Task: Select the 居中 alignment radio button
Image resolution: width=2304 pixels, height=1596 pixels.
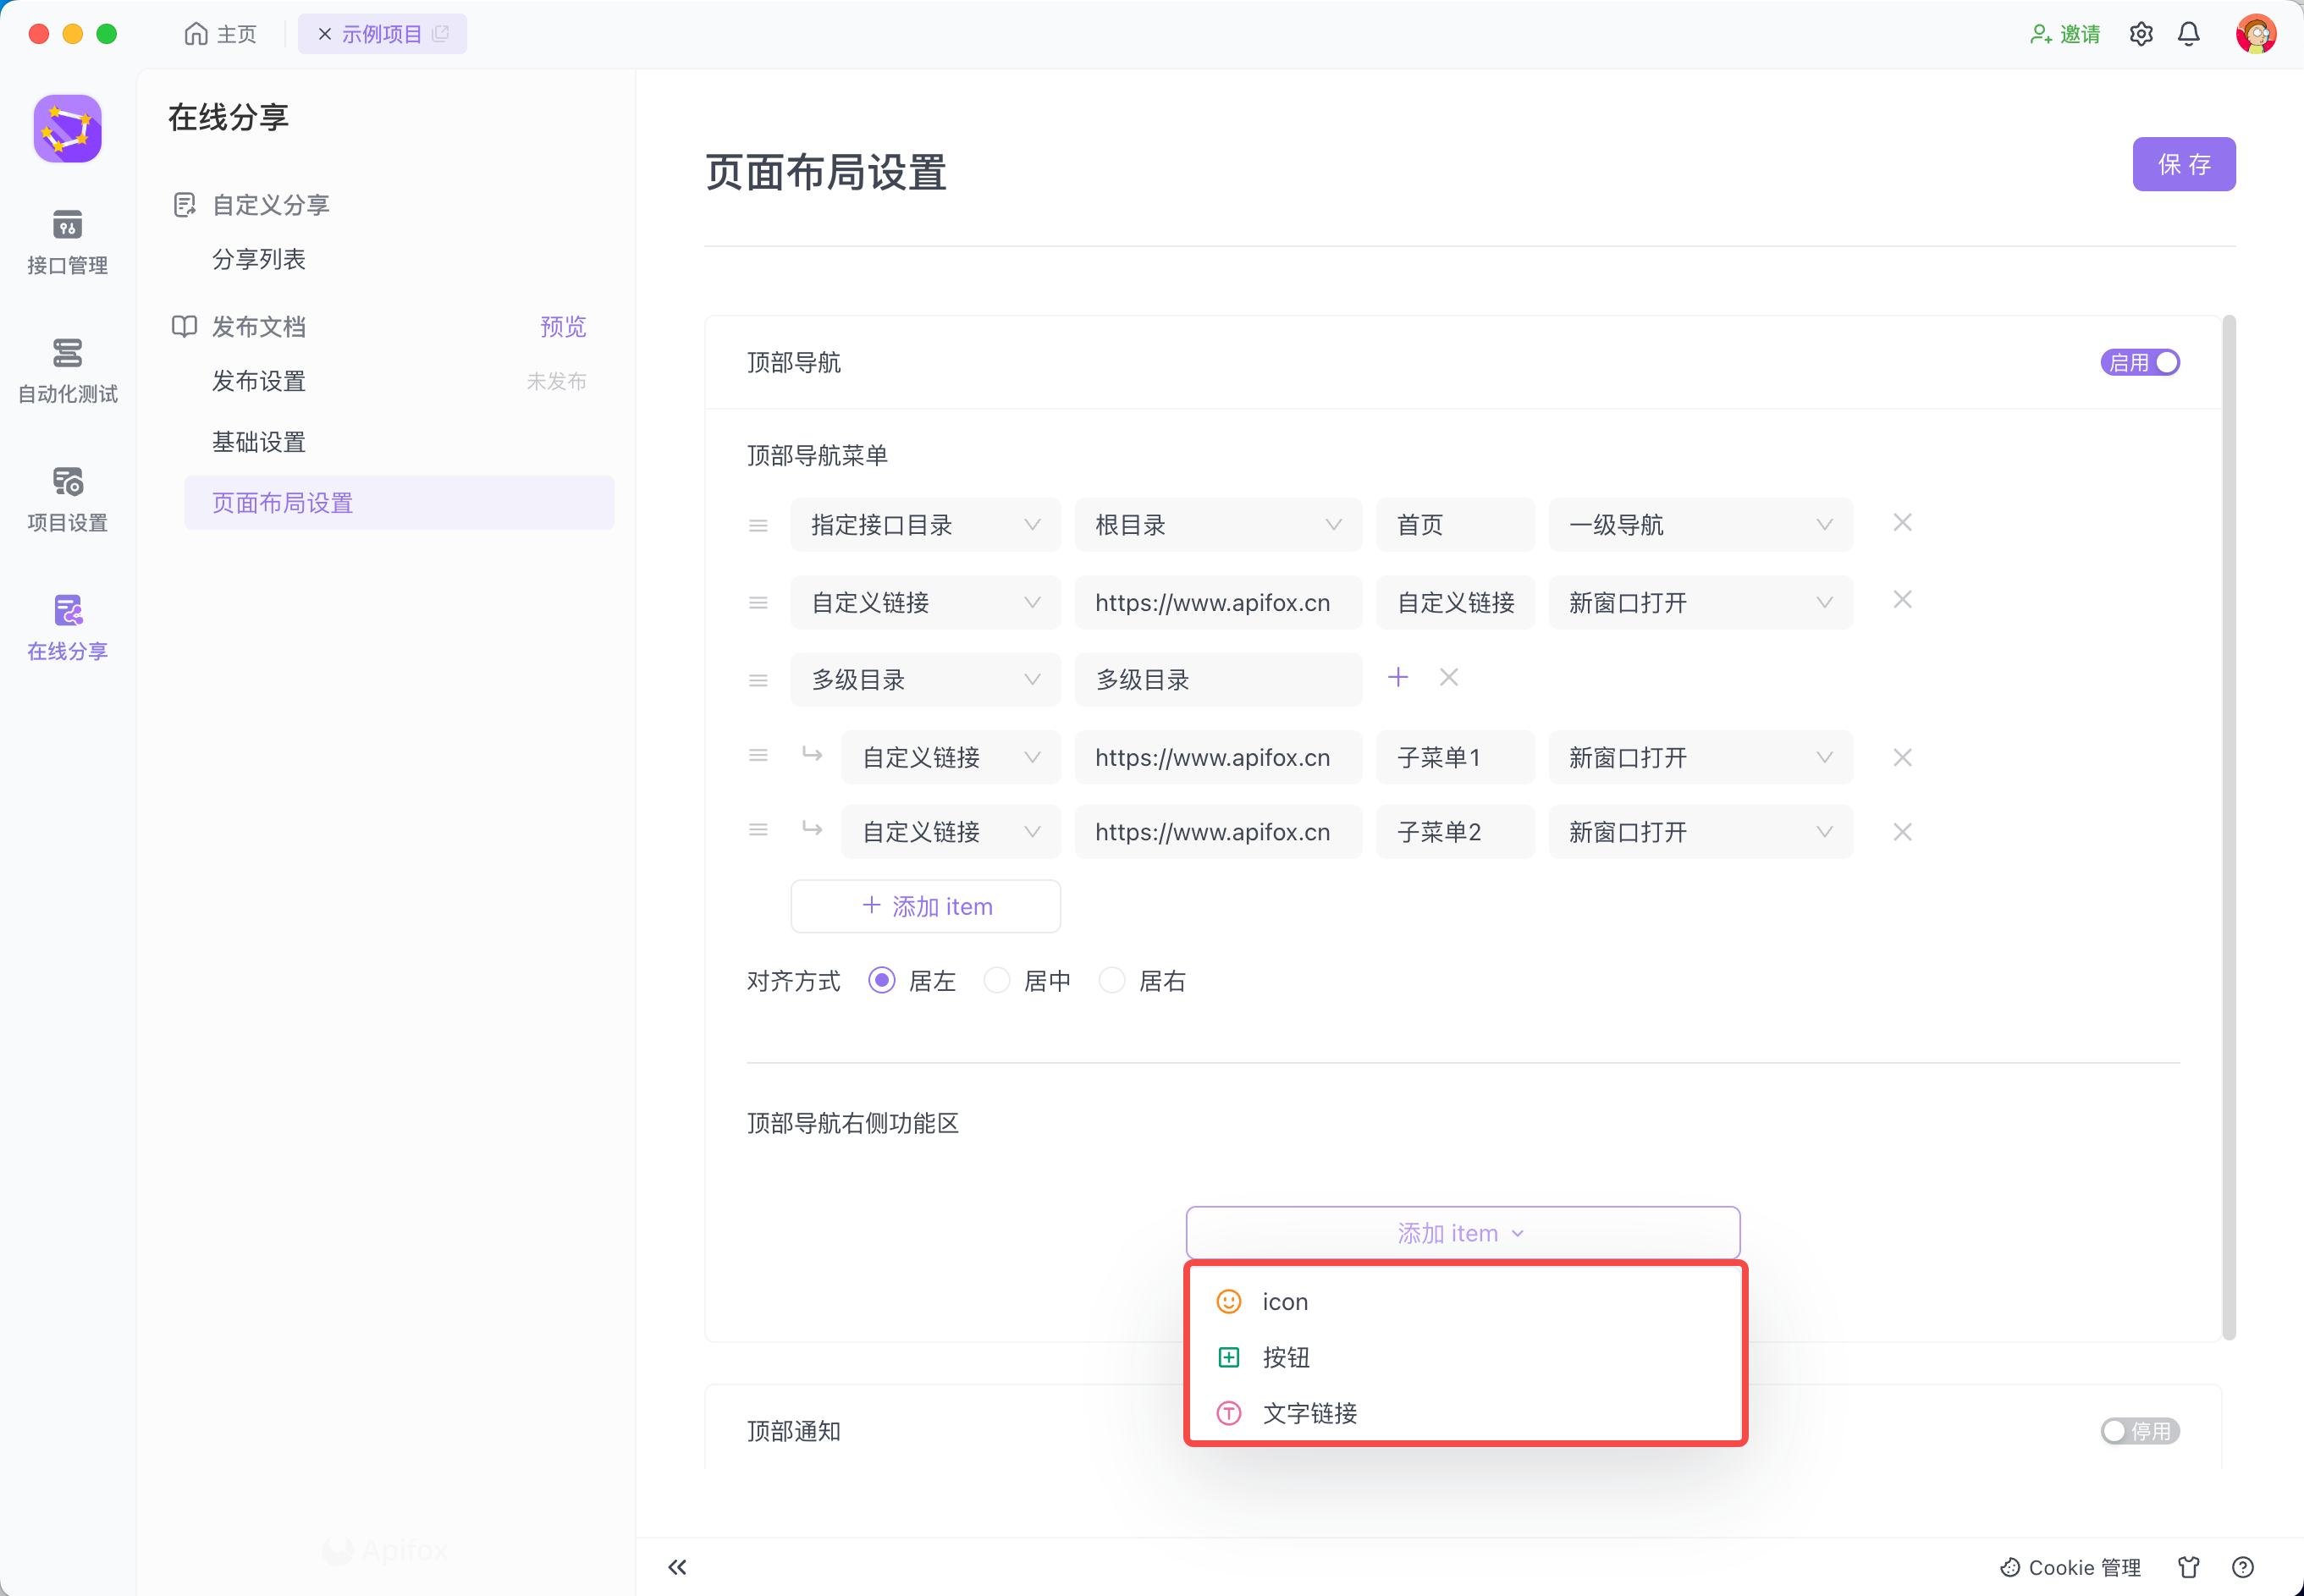Action: click(x=996, y=980)
